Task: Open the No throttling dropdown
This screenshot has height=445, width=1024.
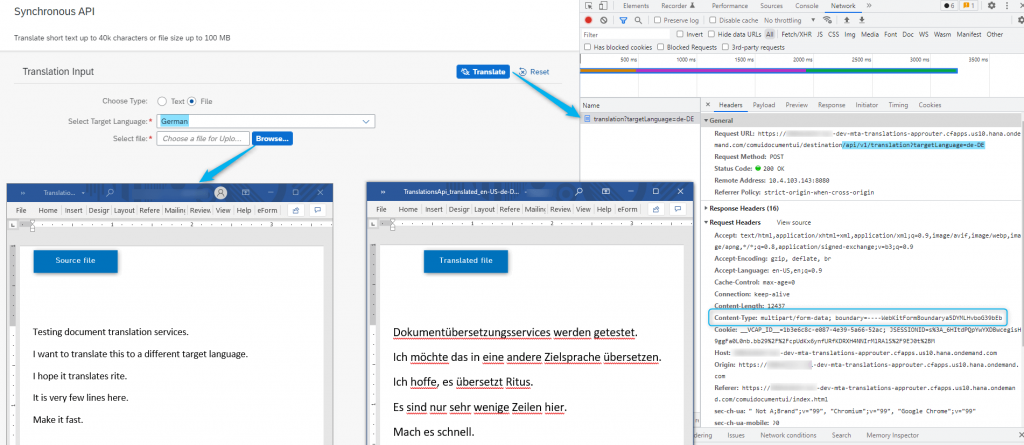Action: tap(792, 20)
